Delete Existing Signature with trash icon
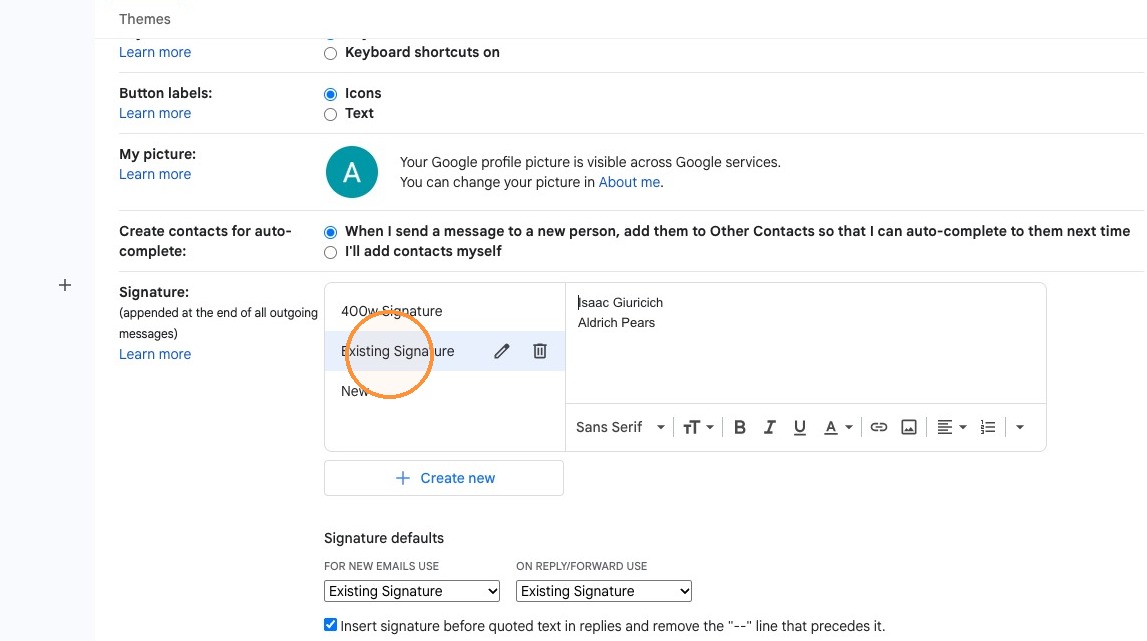The width and height of the screenshot is (1147, 641). [x=540, y=351]
